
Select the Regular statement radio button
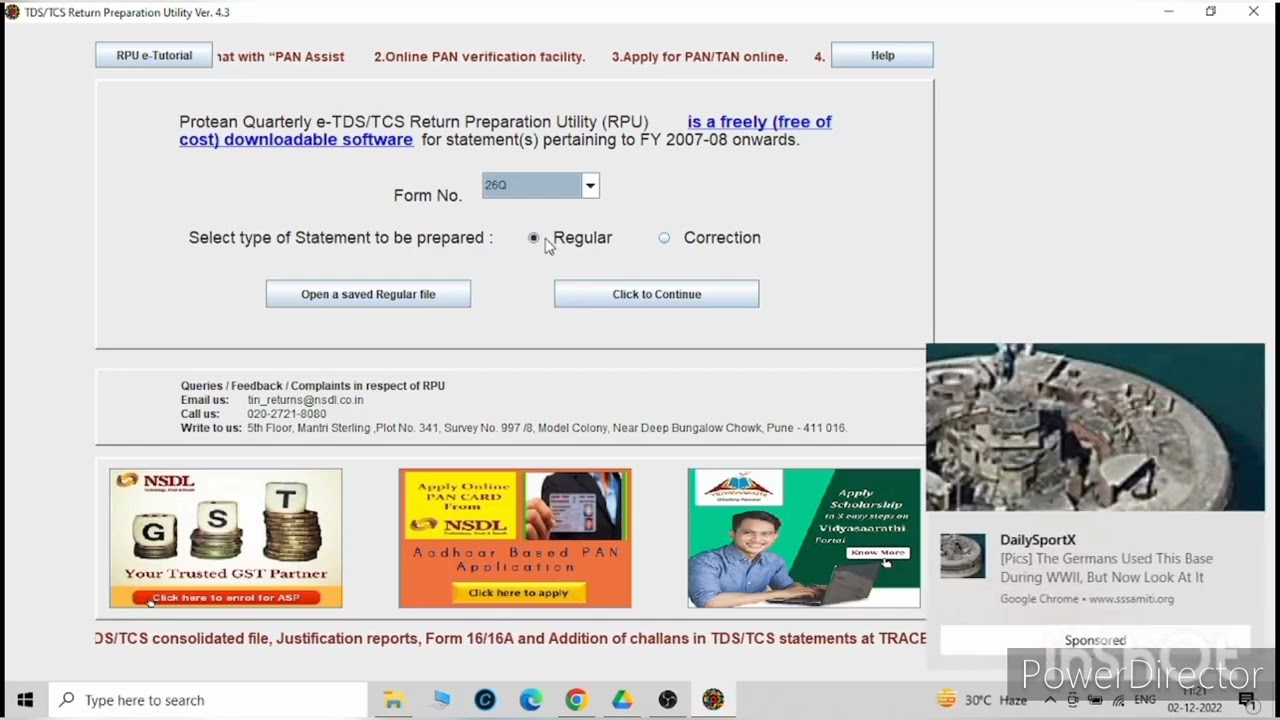pyautogui.click(x=533, y=238)
